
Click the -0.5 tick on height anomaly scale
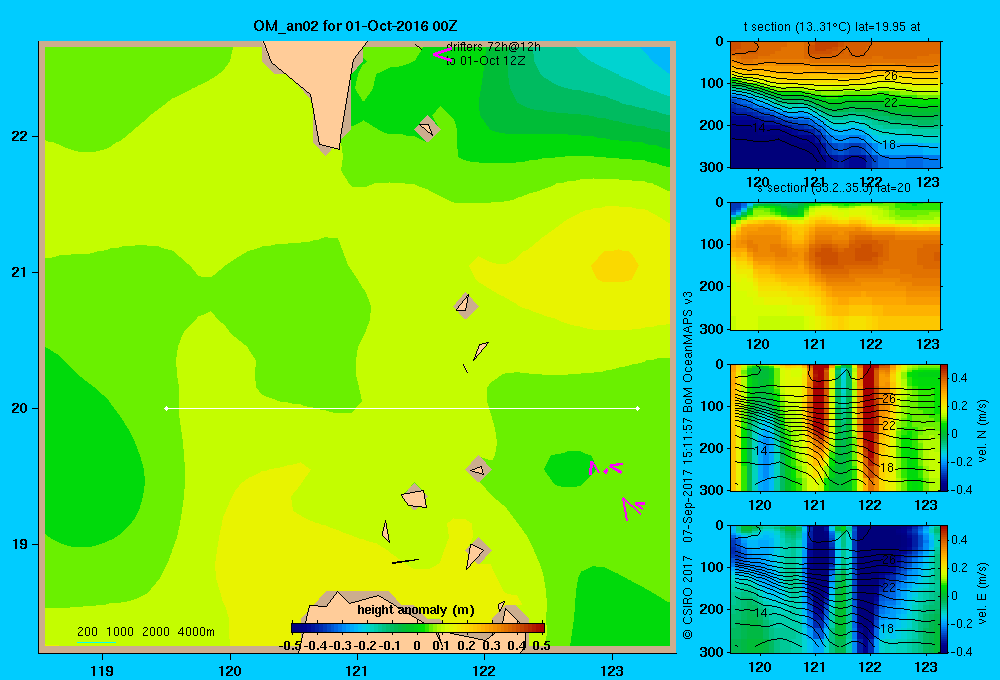(290, 646)
